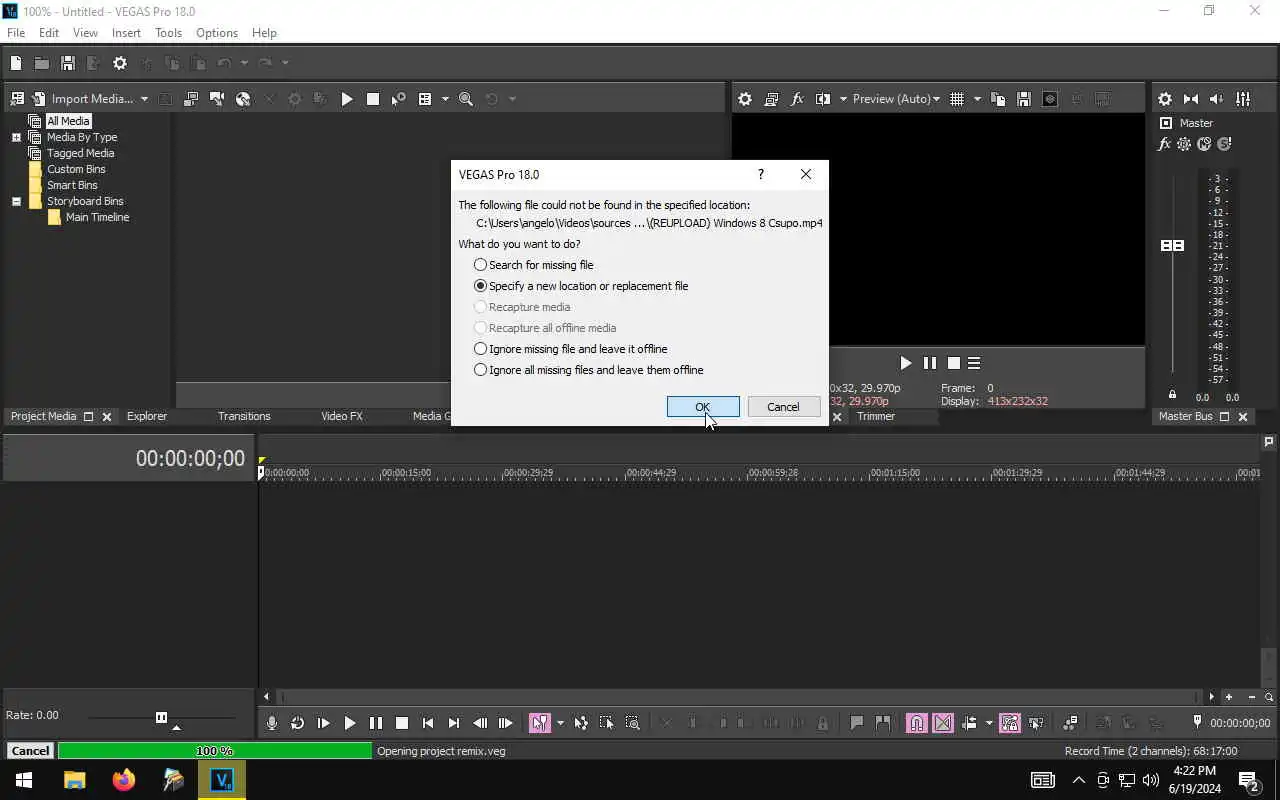Open the Video Output FX icon
This screenshot has width=1280, height=800.
click(x=797, y=99)
